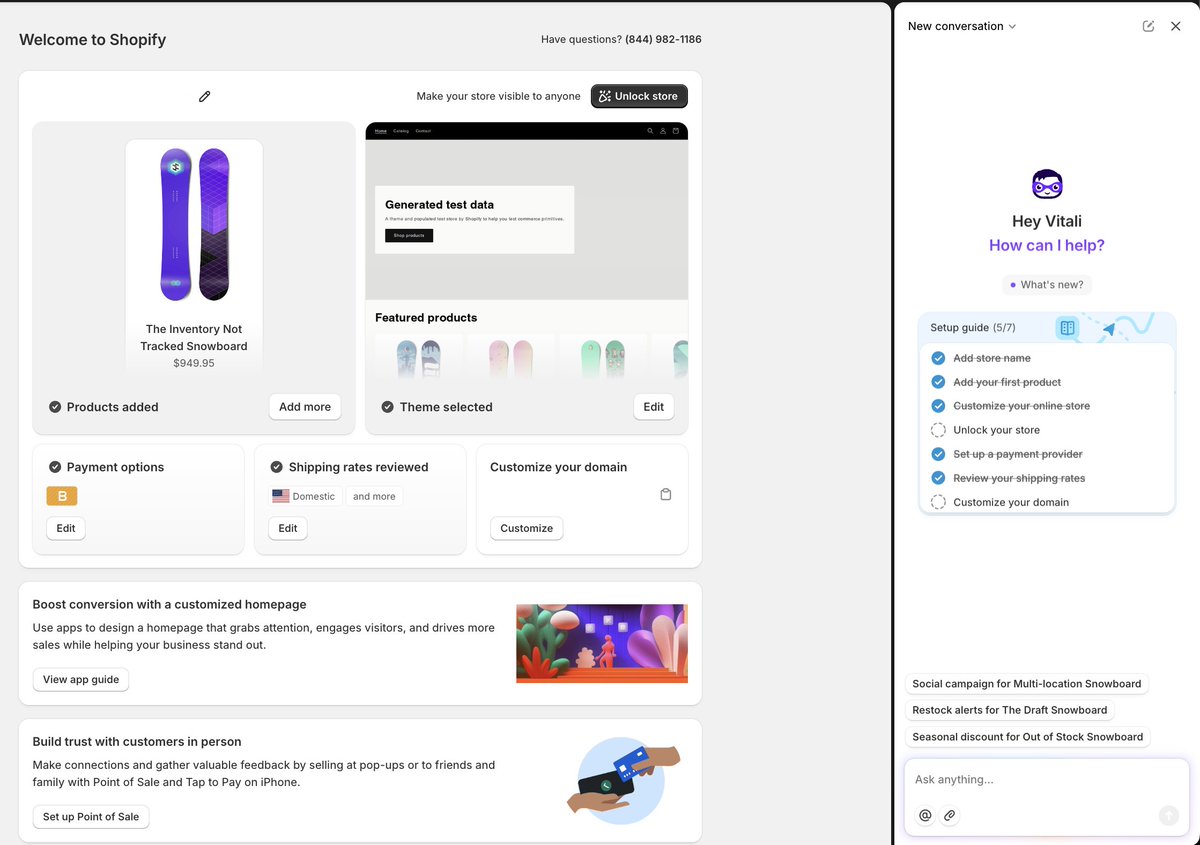Image resolution: width=1200 pixels, height=845 pixels.
Task: Click Contact in theme preview navigation
Action: tap(423, 131)
